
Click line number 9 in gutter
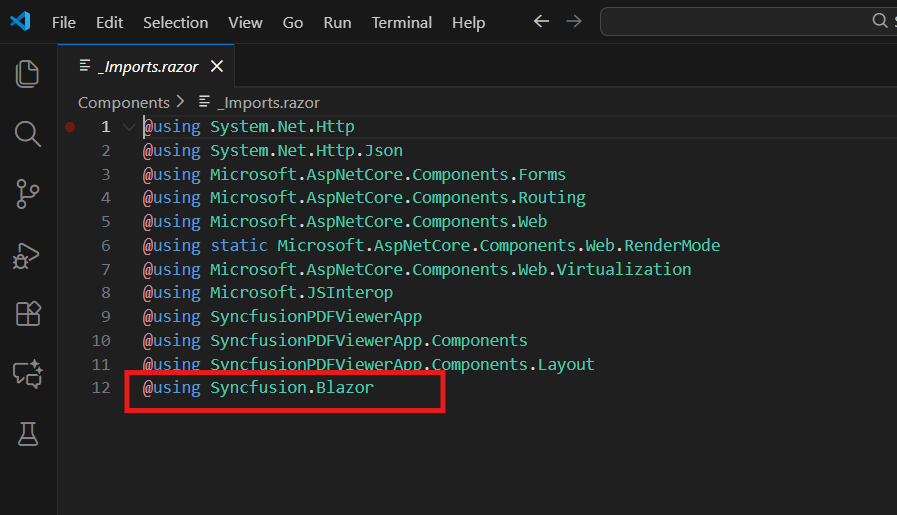[106, 316]
